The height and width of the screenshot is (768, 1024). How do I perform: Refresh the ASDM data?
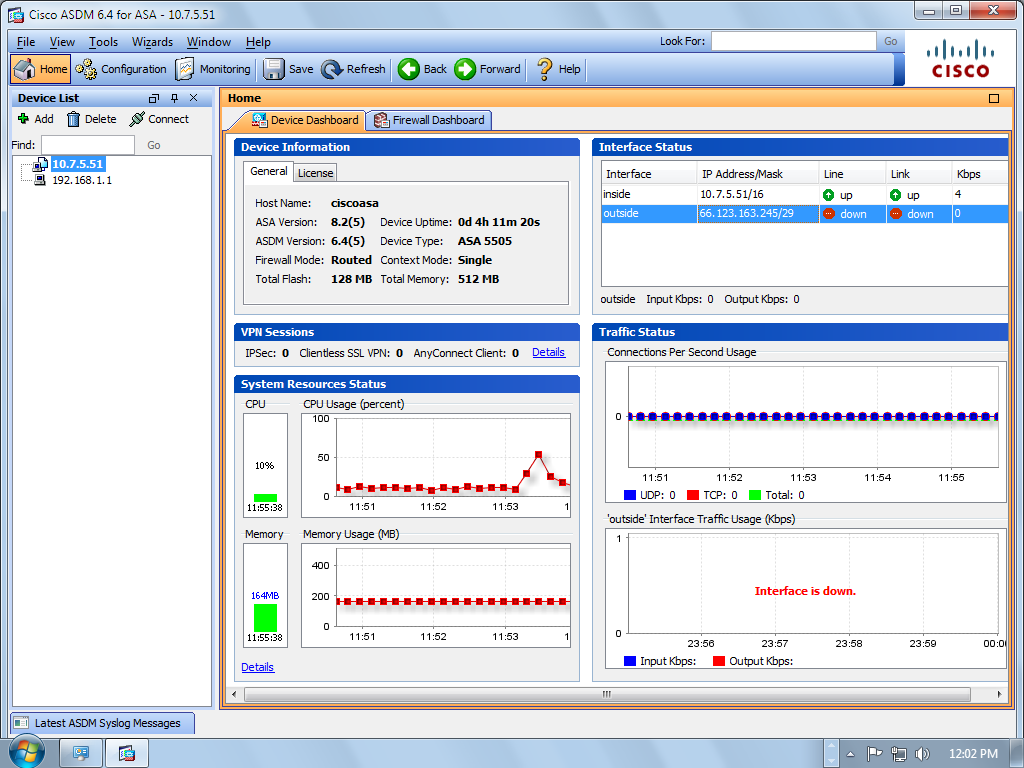(x=353, y=69)
